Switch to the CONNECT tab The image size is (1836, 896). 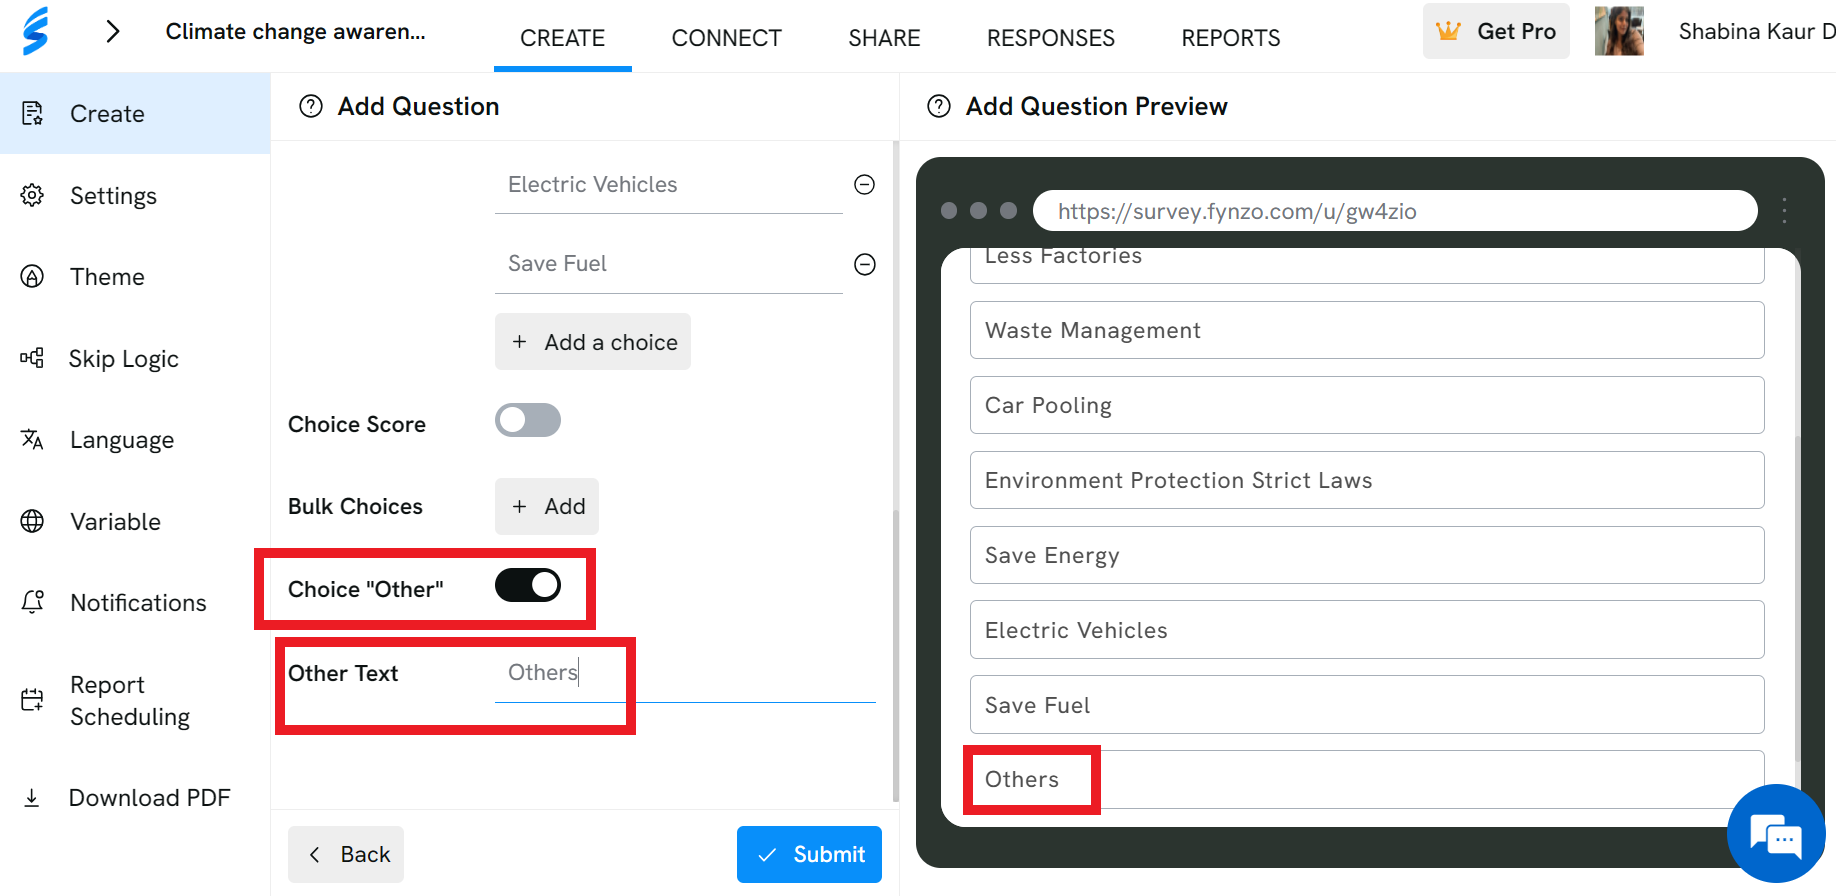tap(727, 38)
